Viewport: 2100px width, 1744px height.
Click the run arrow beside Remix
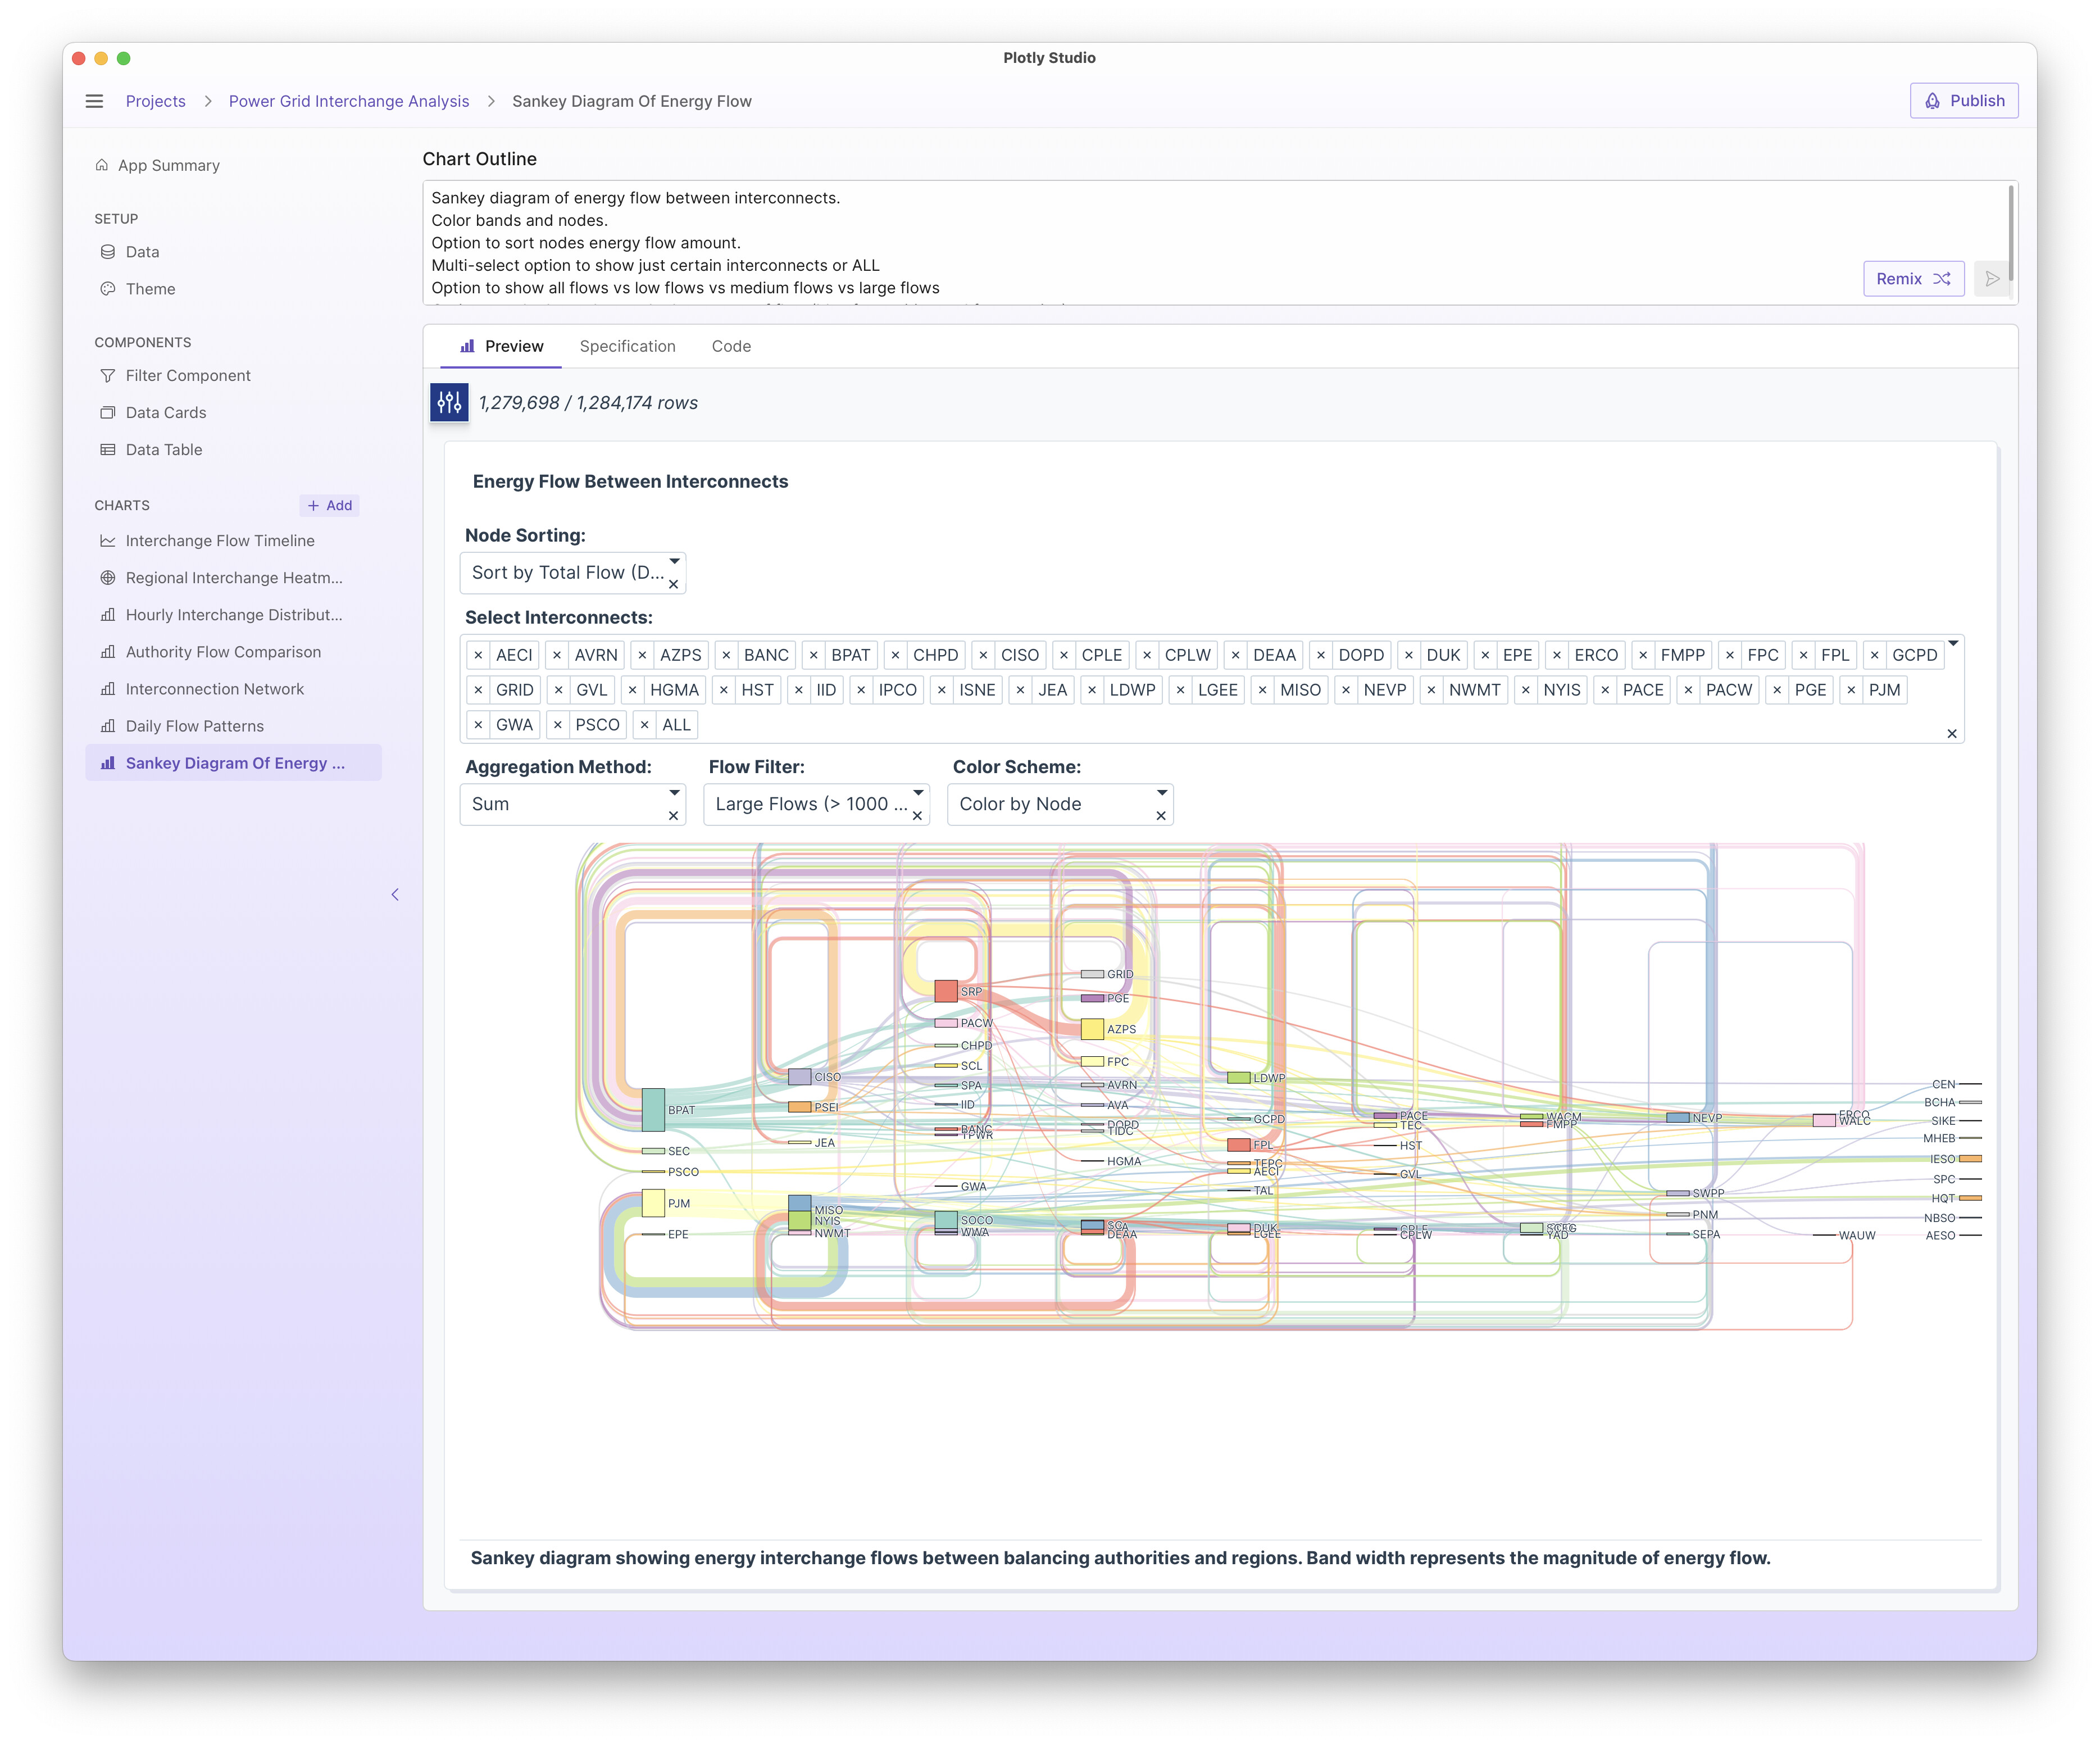click(1991, 279)
